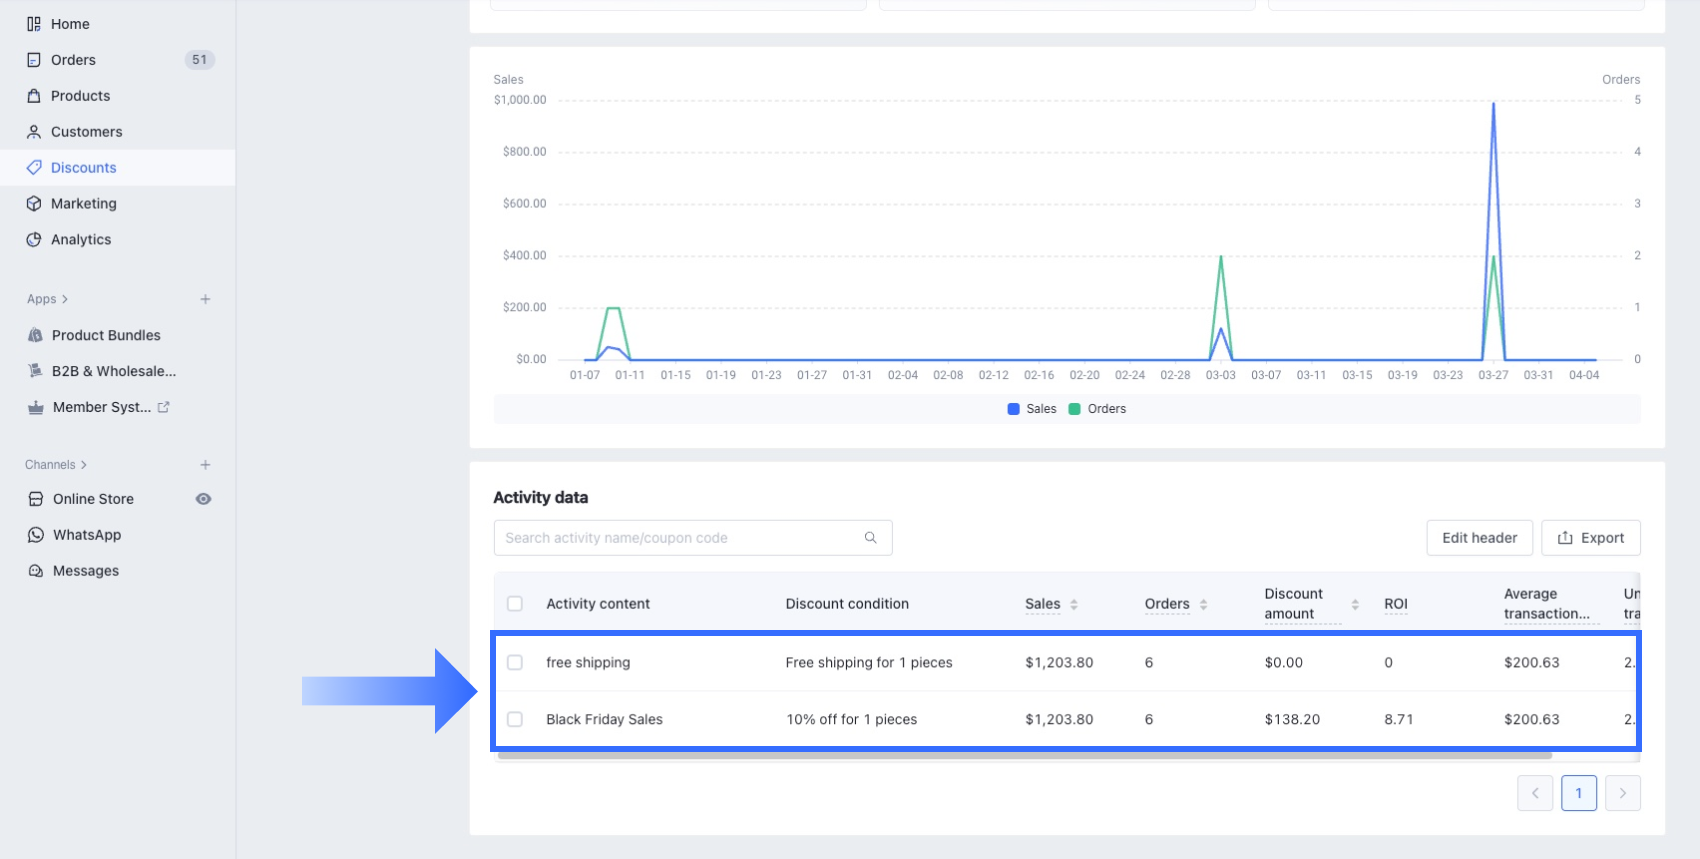Image resolution: width=1700 pixels, height=859 pixels.
Task: Click the plus icon next to Channels
Action: 205,465
